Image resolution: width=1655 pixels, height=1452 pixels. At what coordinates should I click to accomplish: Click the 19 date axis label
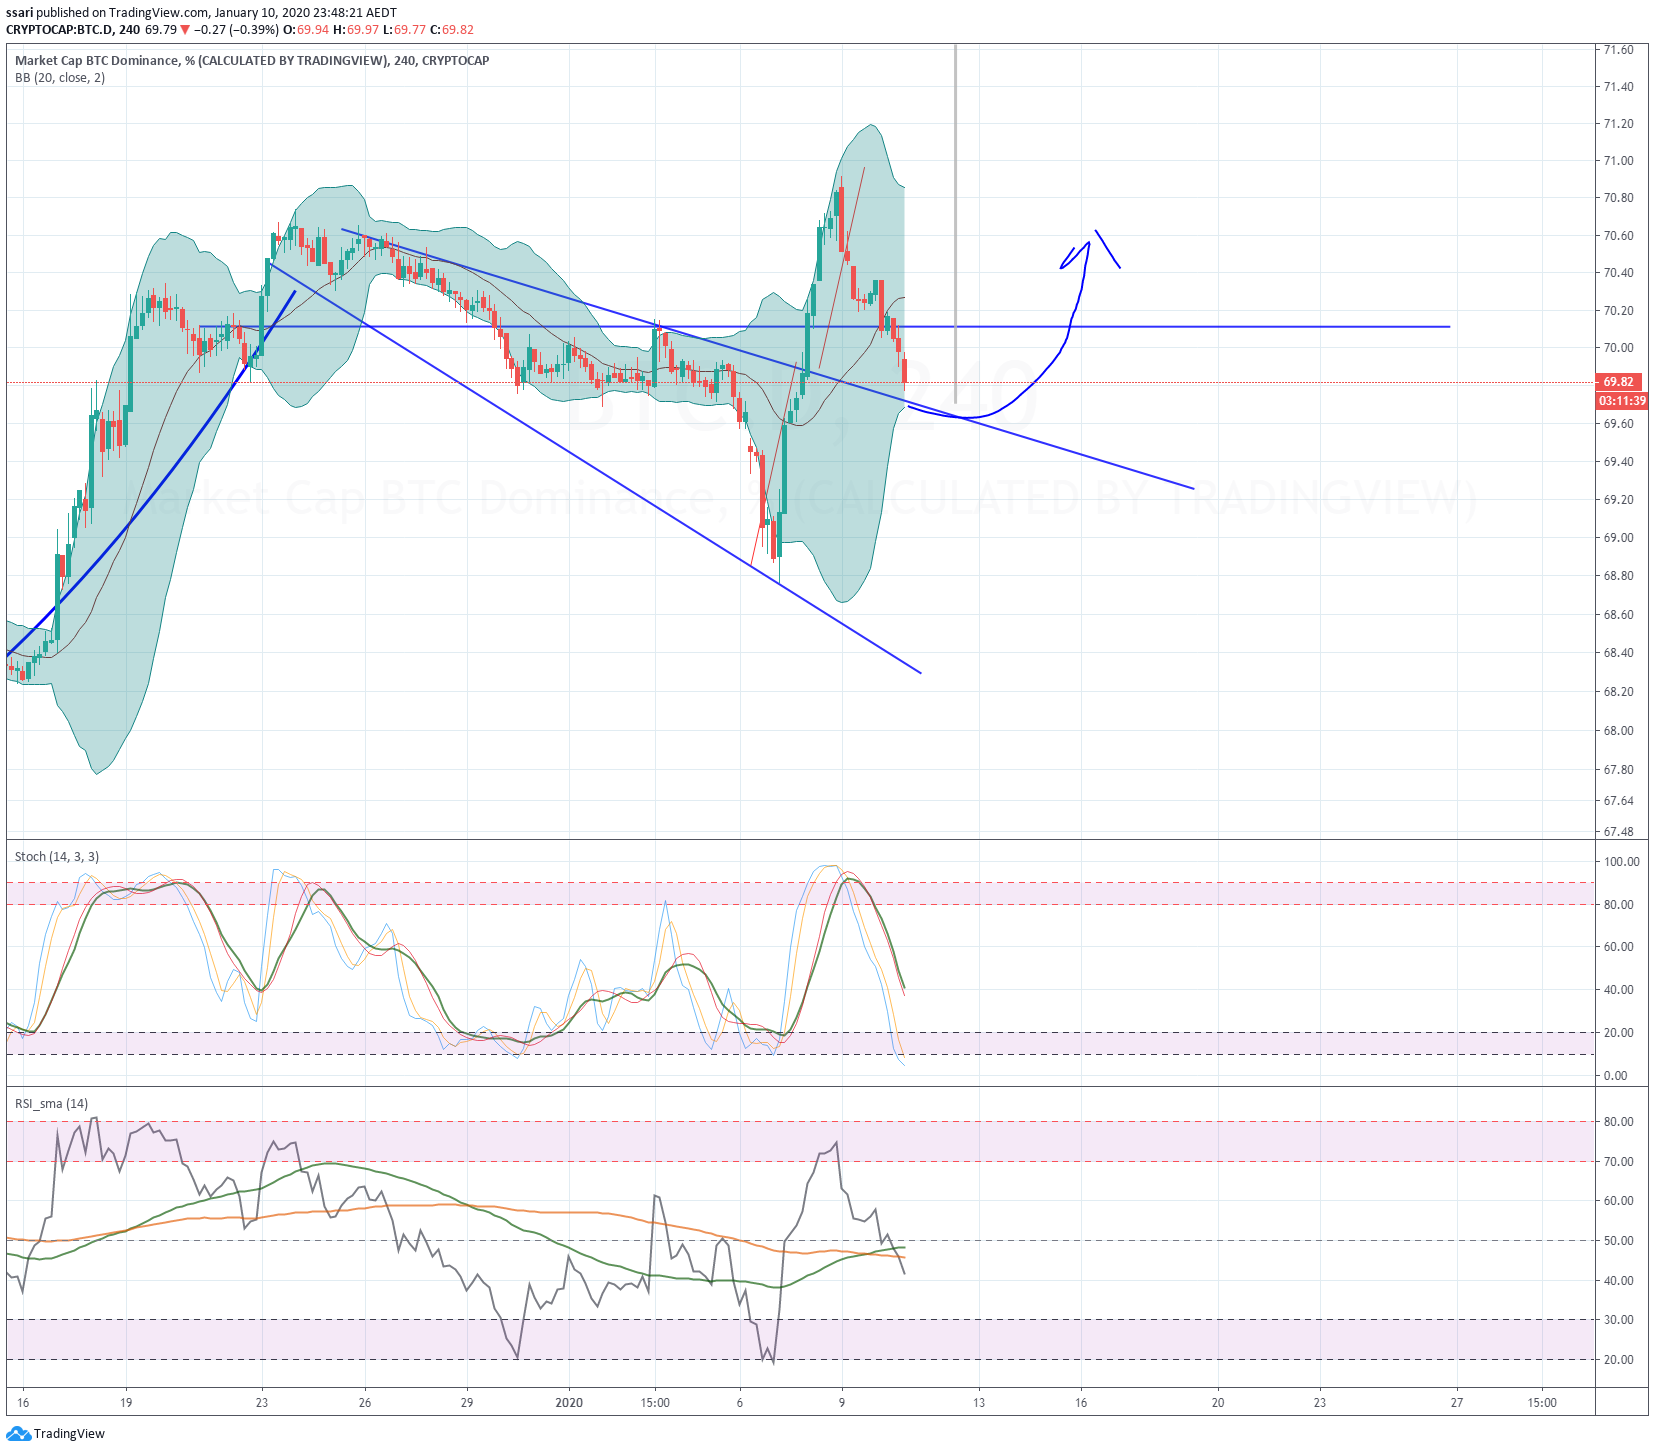click(126, 1403)
